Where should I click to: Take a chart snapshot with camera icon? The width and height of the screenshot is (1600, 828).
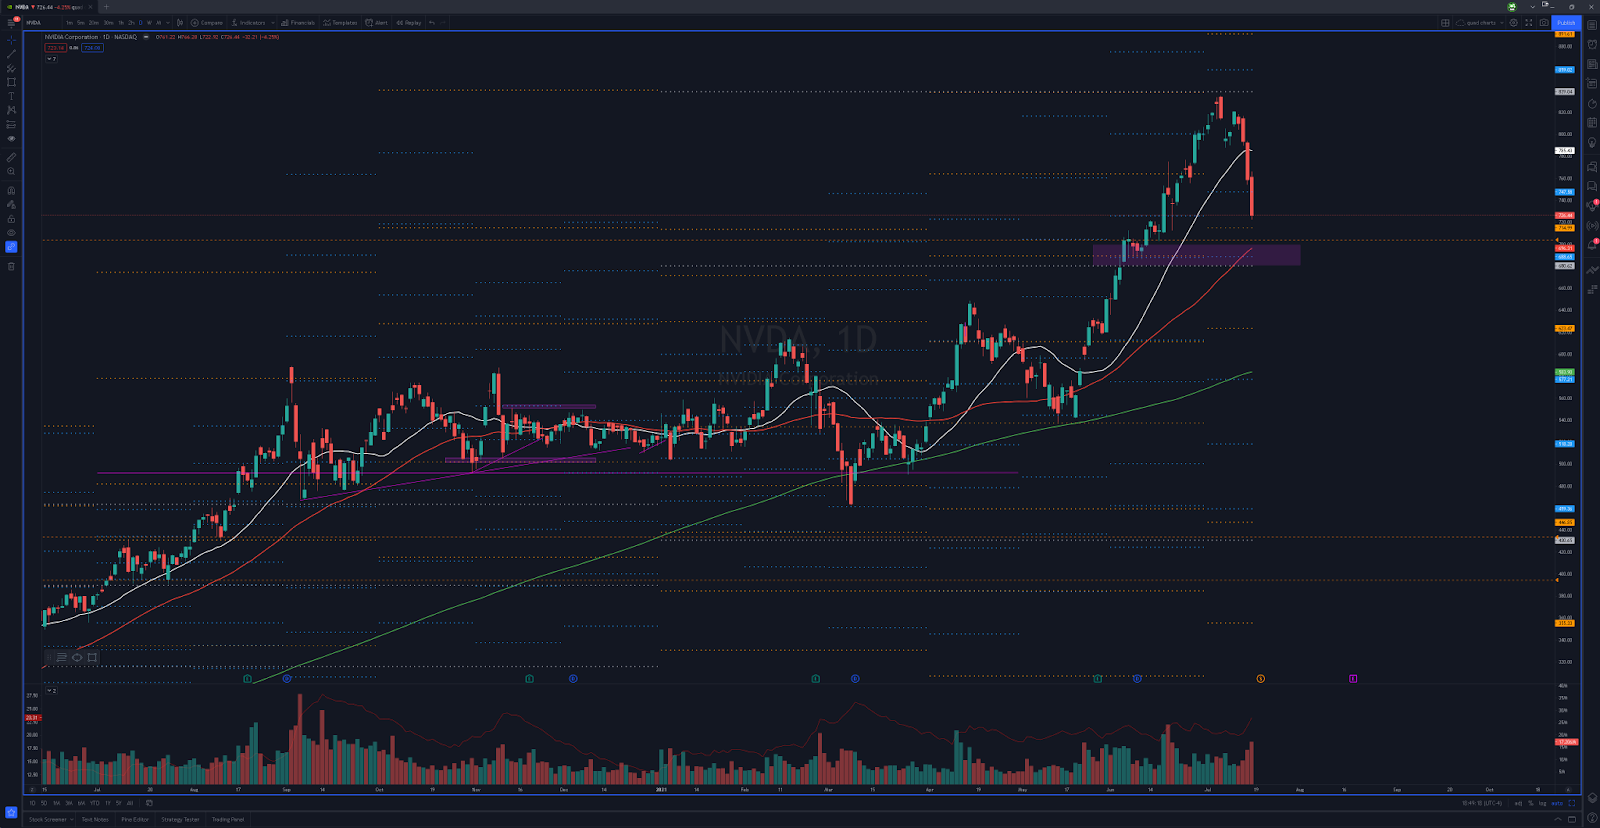point(1544,22)
